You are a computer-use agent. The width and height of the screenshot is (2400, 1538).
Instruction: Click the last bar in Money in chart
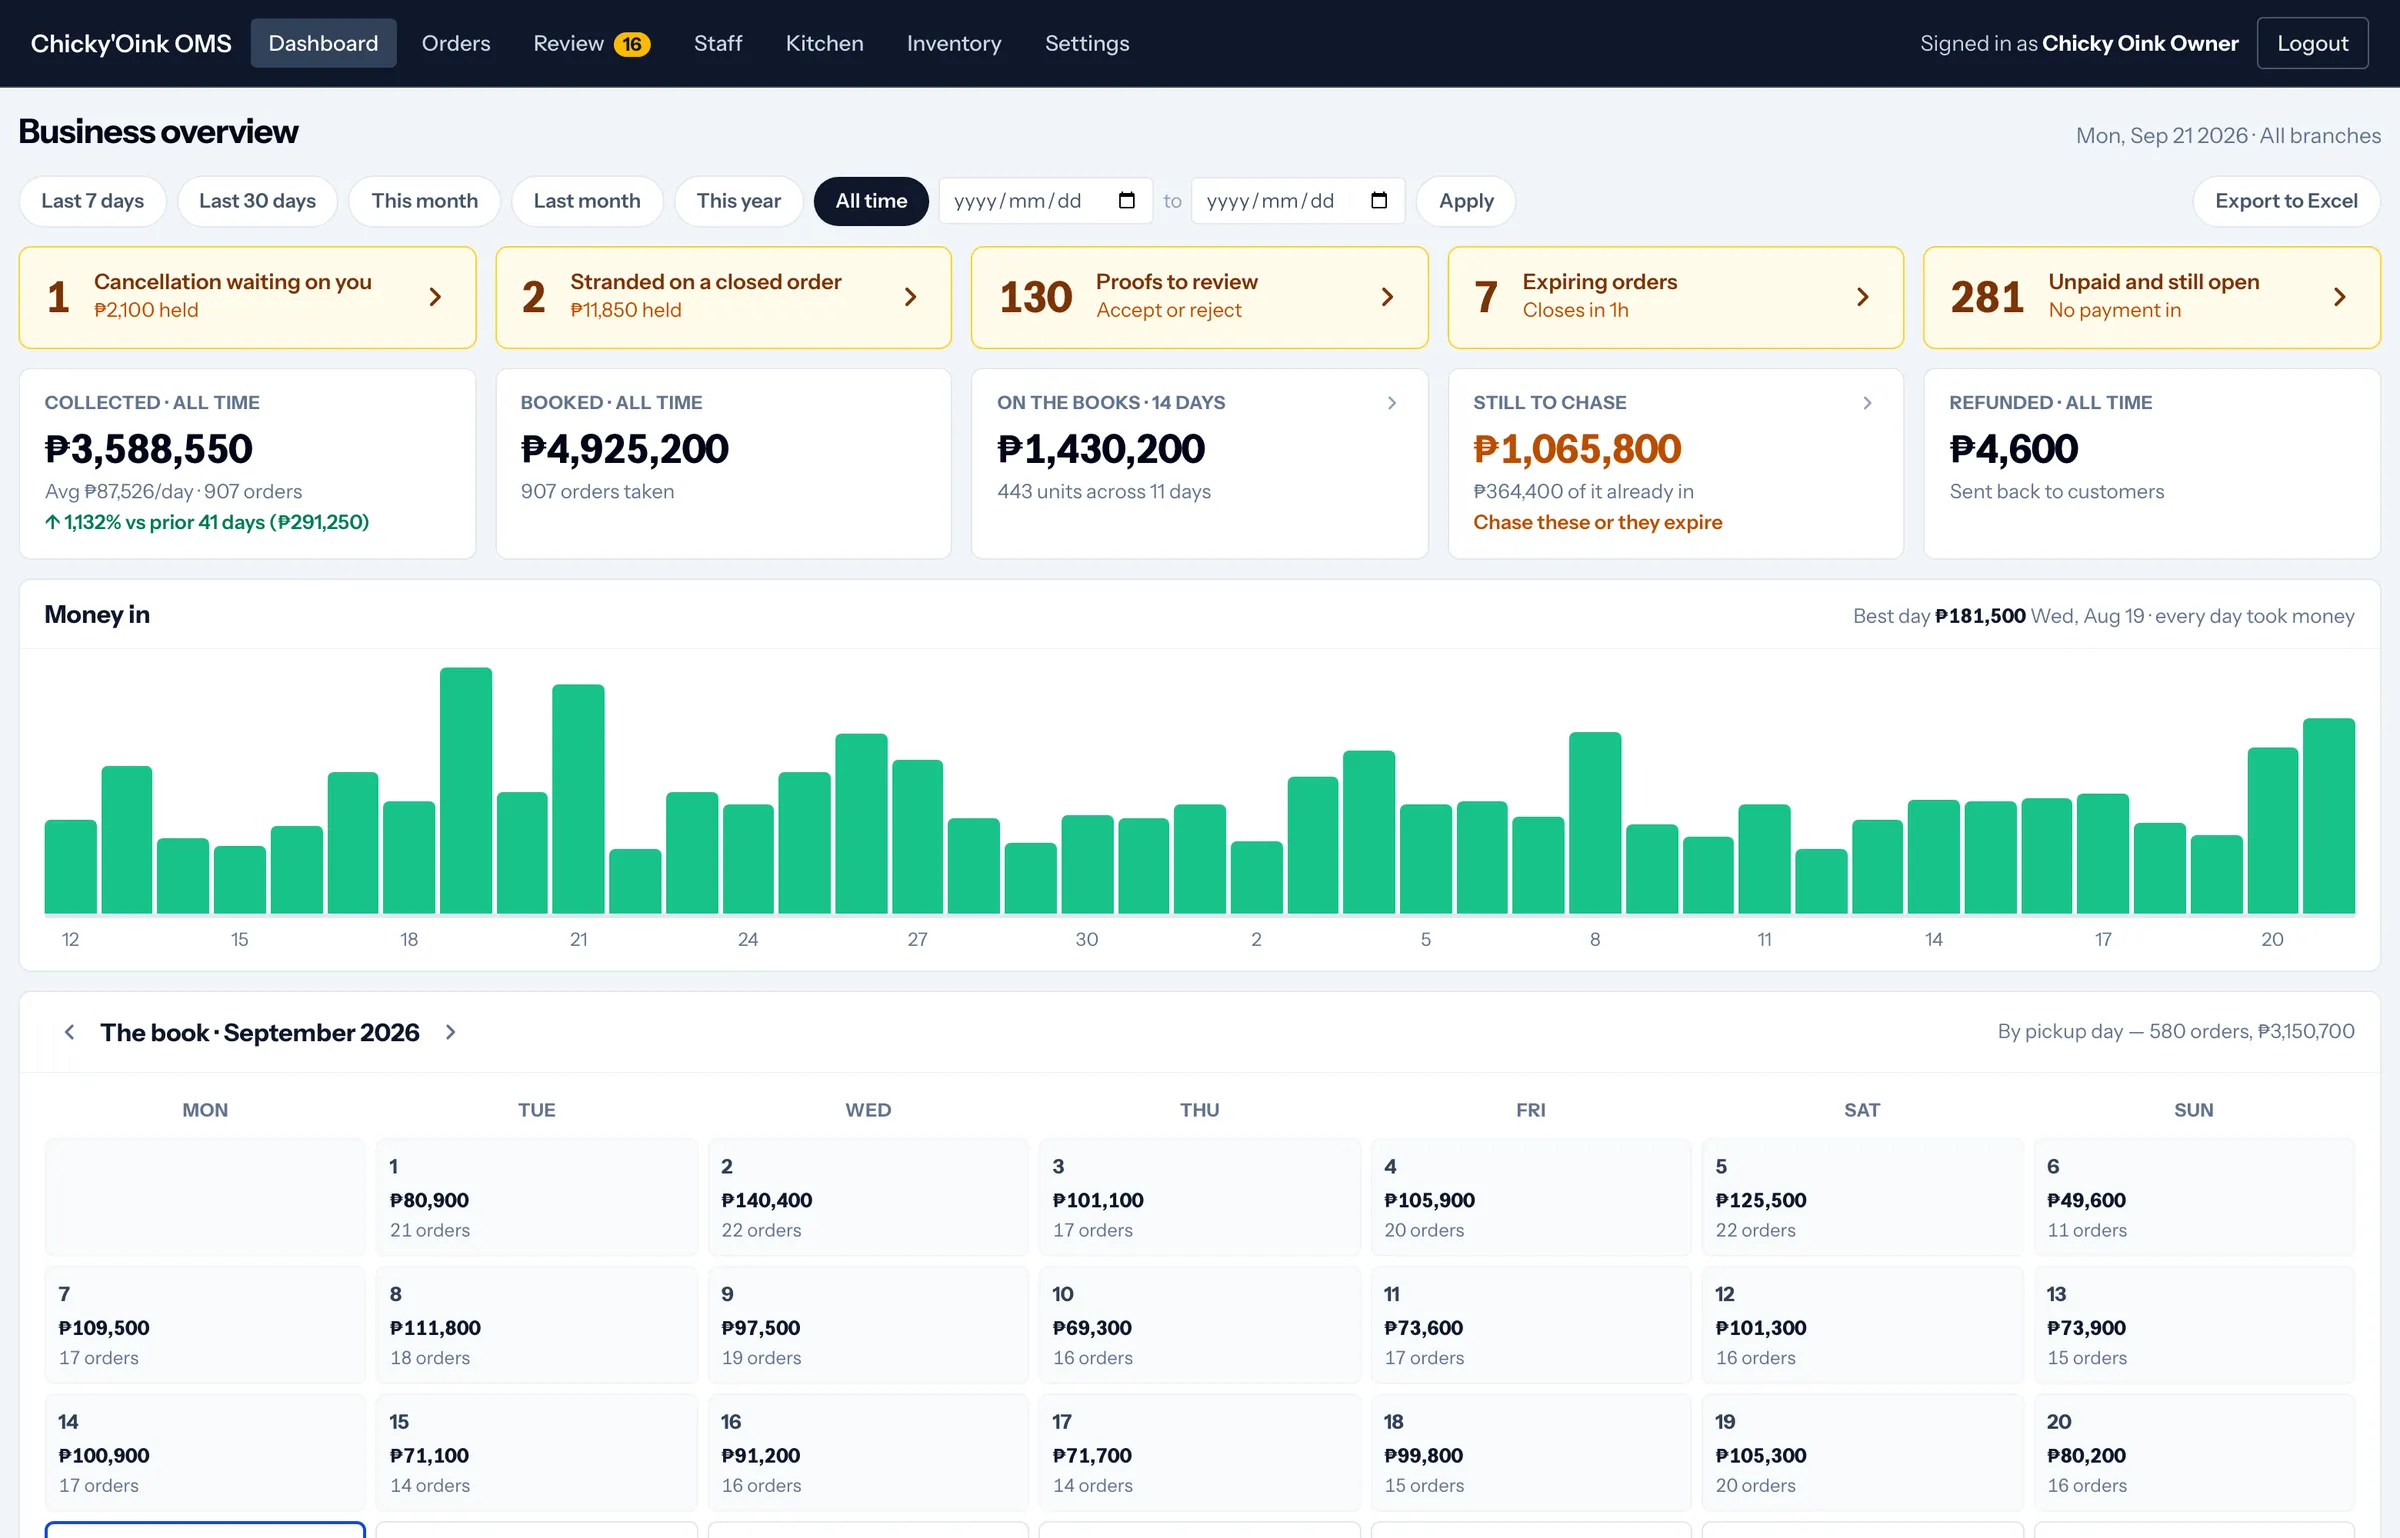point(2328,815)
